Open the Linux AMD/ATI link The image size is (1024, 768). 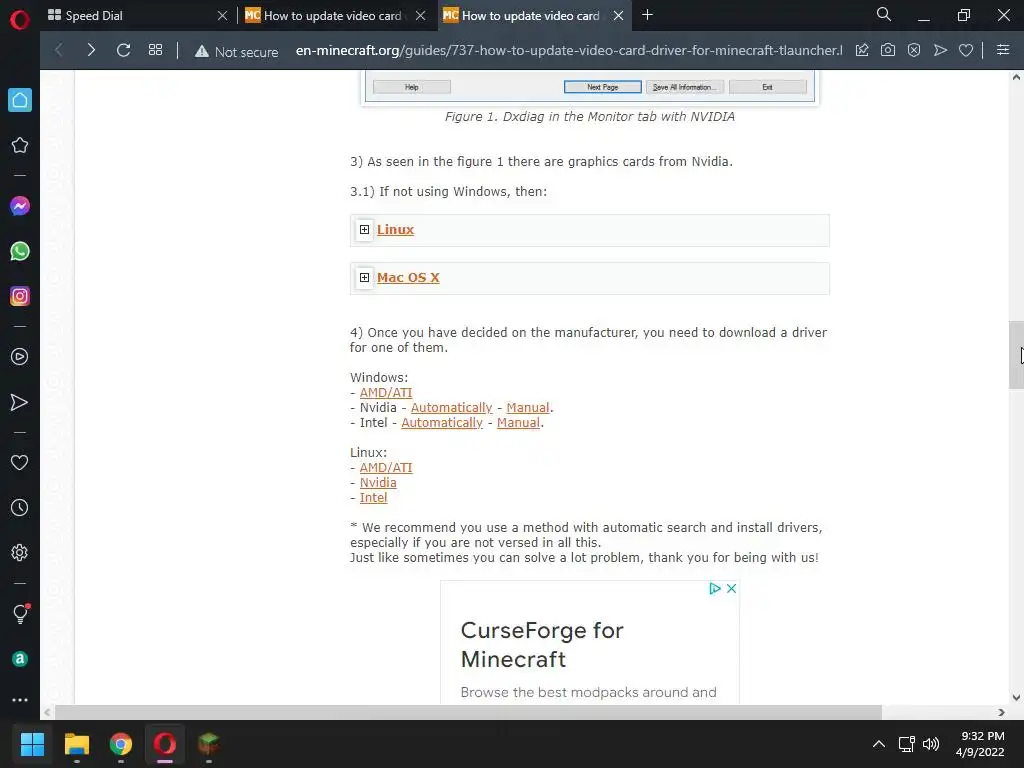pyautogui.click(x=386, y=468)
